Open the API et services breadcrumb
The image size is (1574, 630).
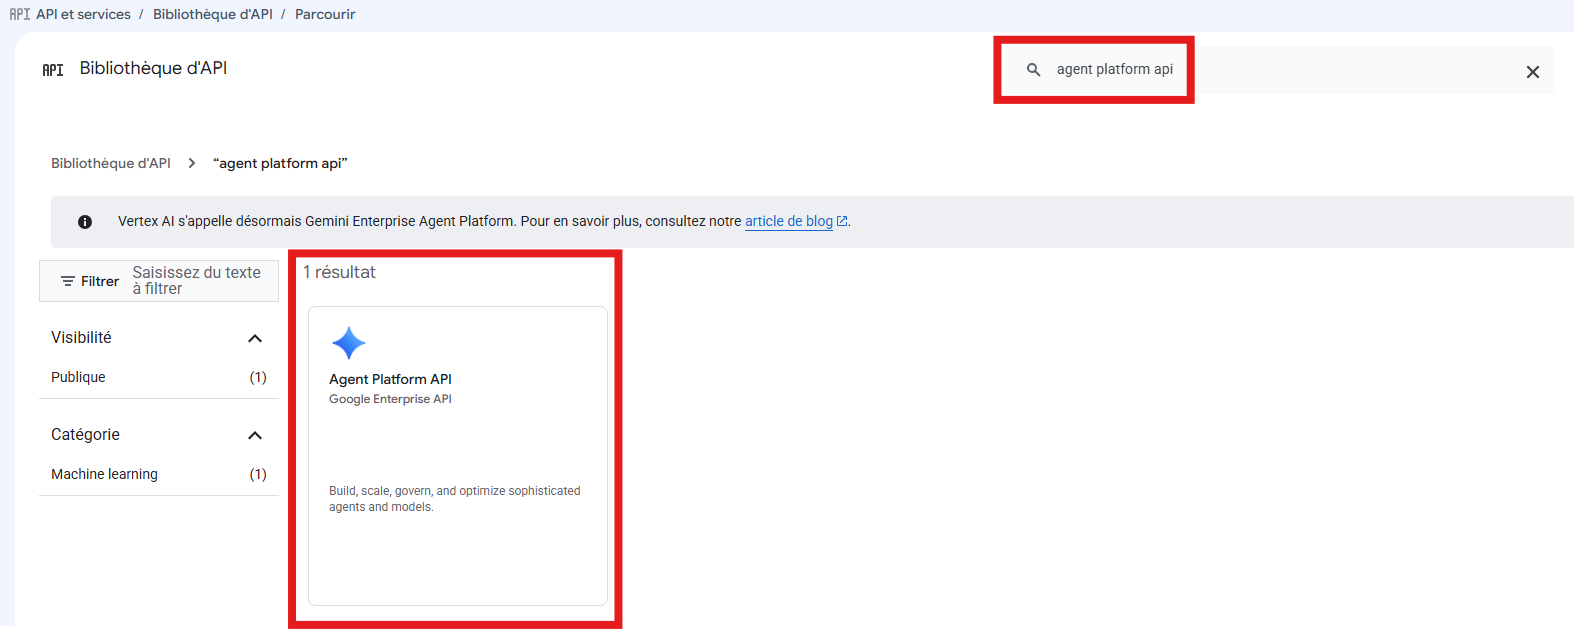pyautogui.click(x=83, y=14)
